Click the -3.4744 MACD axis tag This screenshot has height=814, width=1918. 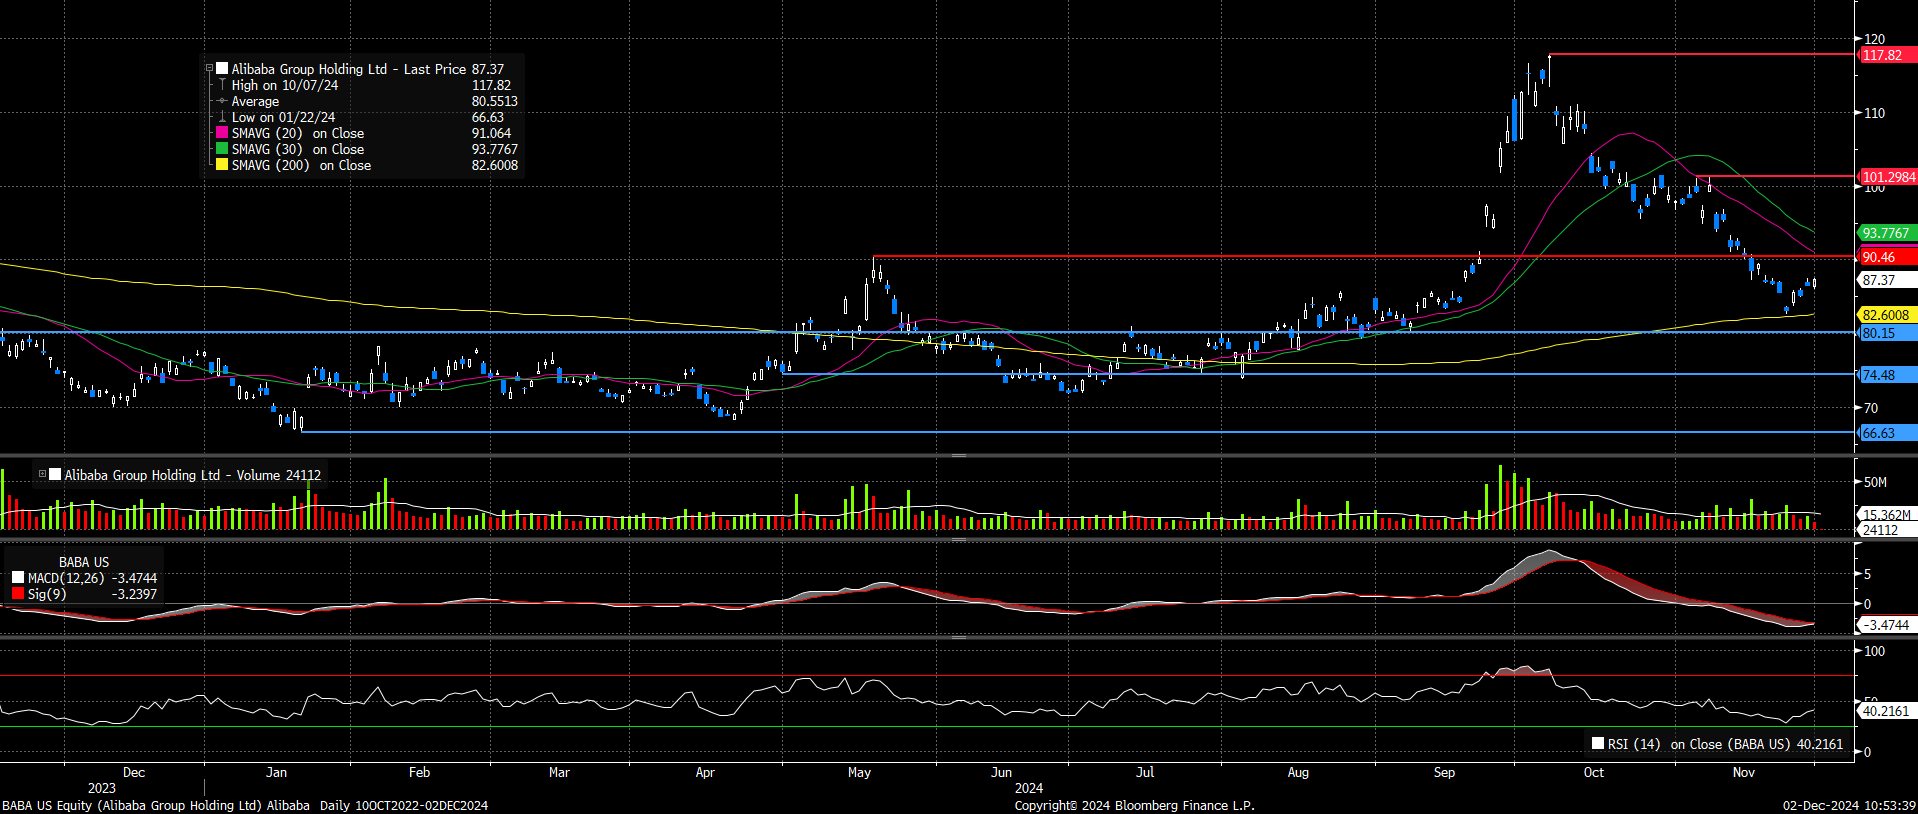[1886, 625]
